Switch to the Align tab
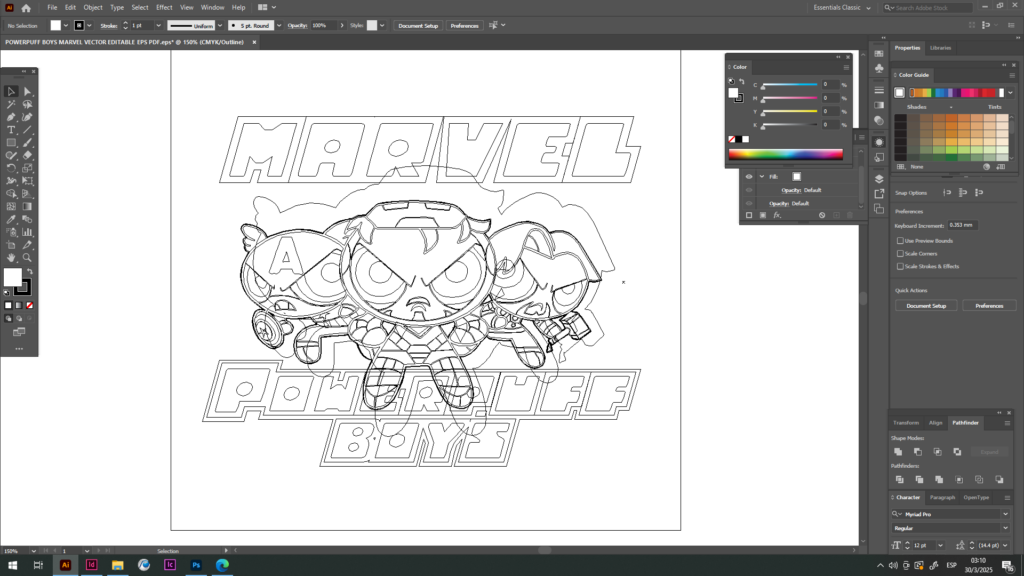 tap(935, 423)
